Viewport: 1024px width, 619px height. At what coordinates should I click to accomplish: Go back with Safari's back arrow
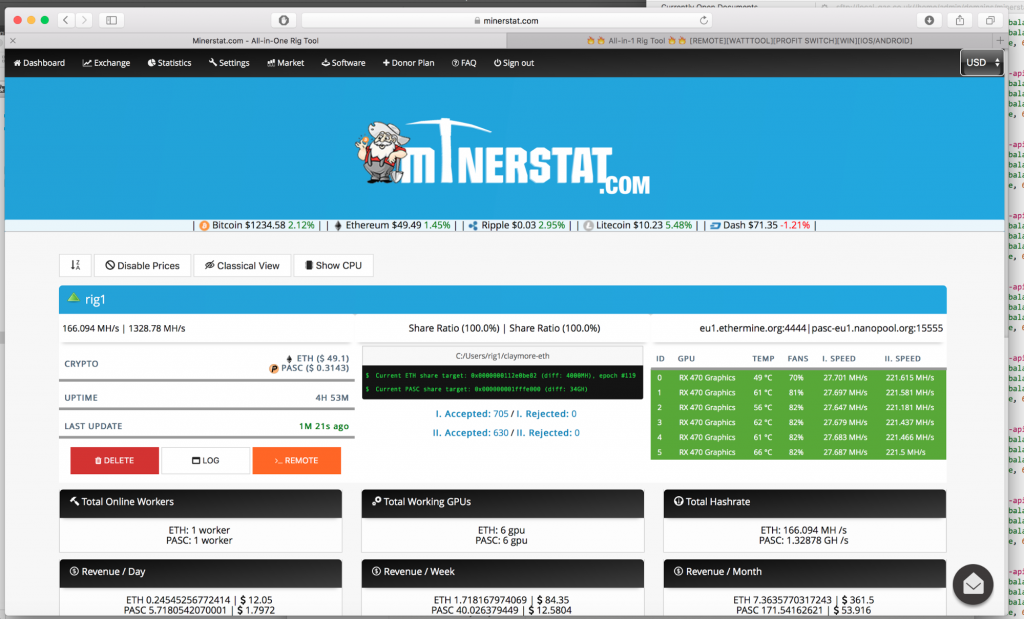click(x=65, y=20)
